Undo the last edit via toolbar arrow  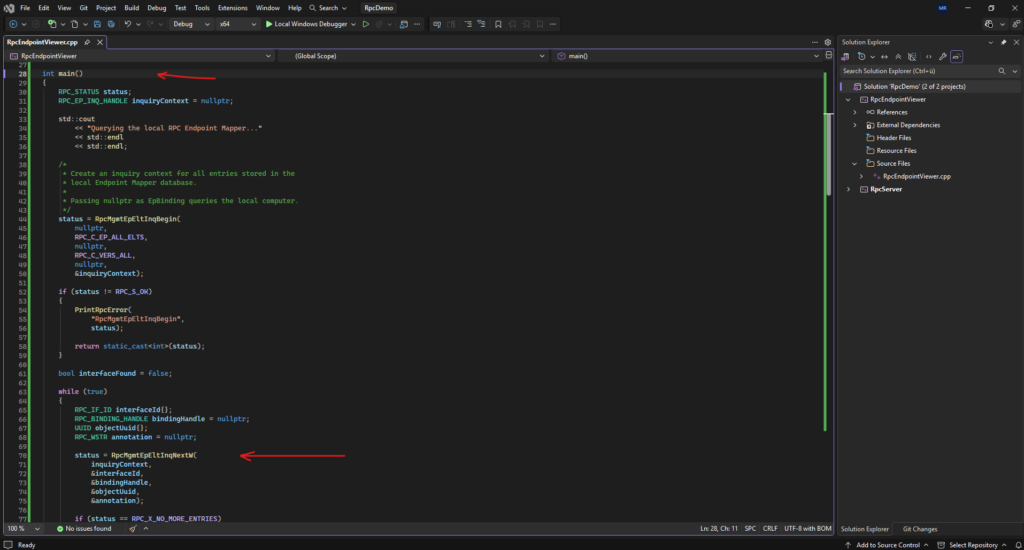pos(128,24)
